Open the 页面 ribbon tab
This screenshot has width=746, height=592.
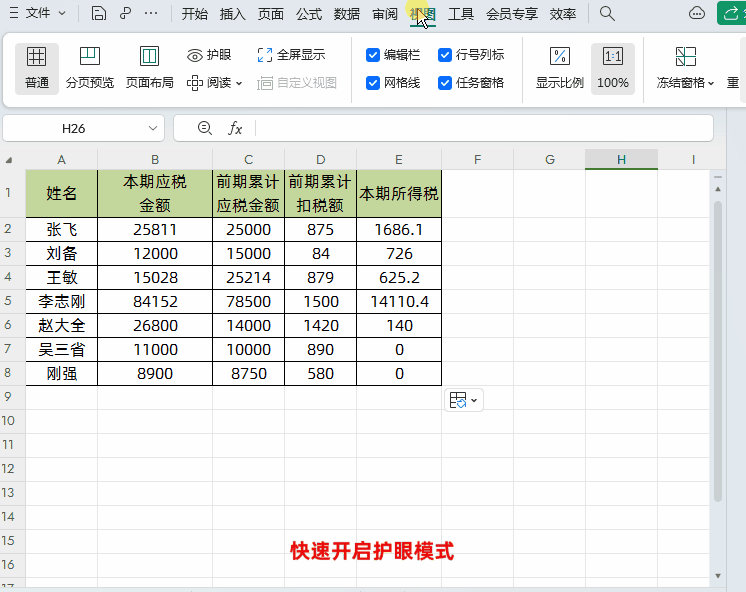click(271, 14)
